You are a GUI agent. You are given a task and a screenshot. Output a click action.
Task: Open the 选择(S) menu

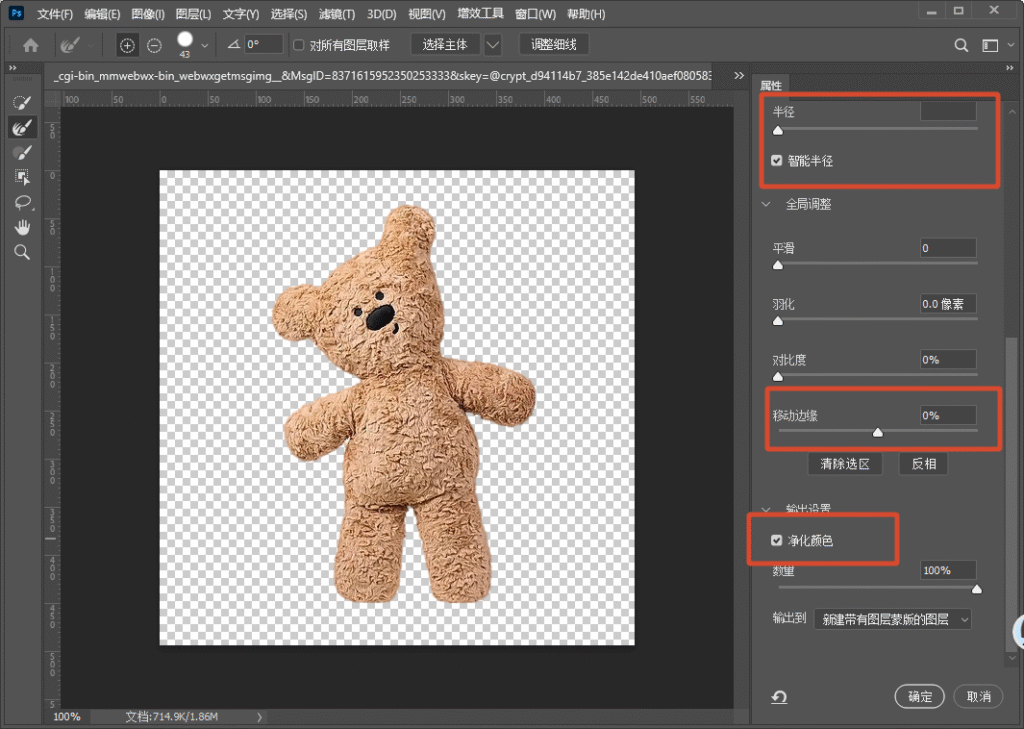tap(289, 14)
